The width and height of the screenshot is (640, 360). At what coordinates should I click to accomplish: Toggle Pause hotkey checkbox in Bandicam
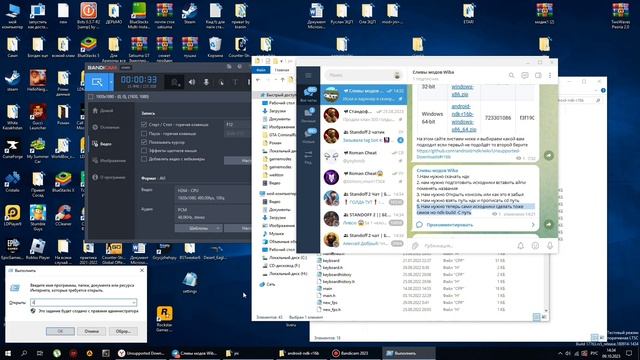tap(144, 133)
